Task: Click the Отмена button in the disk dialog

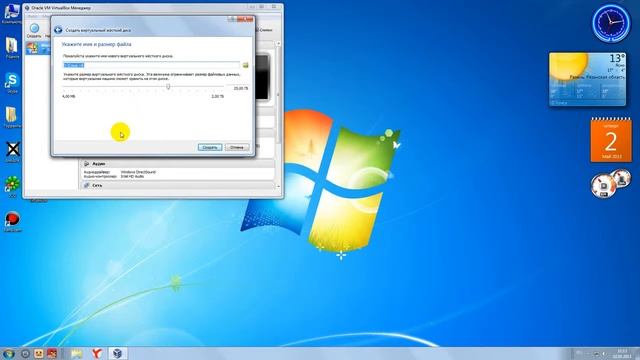Action: (237, 147)
